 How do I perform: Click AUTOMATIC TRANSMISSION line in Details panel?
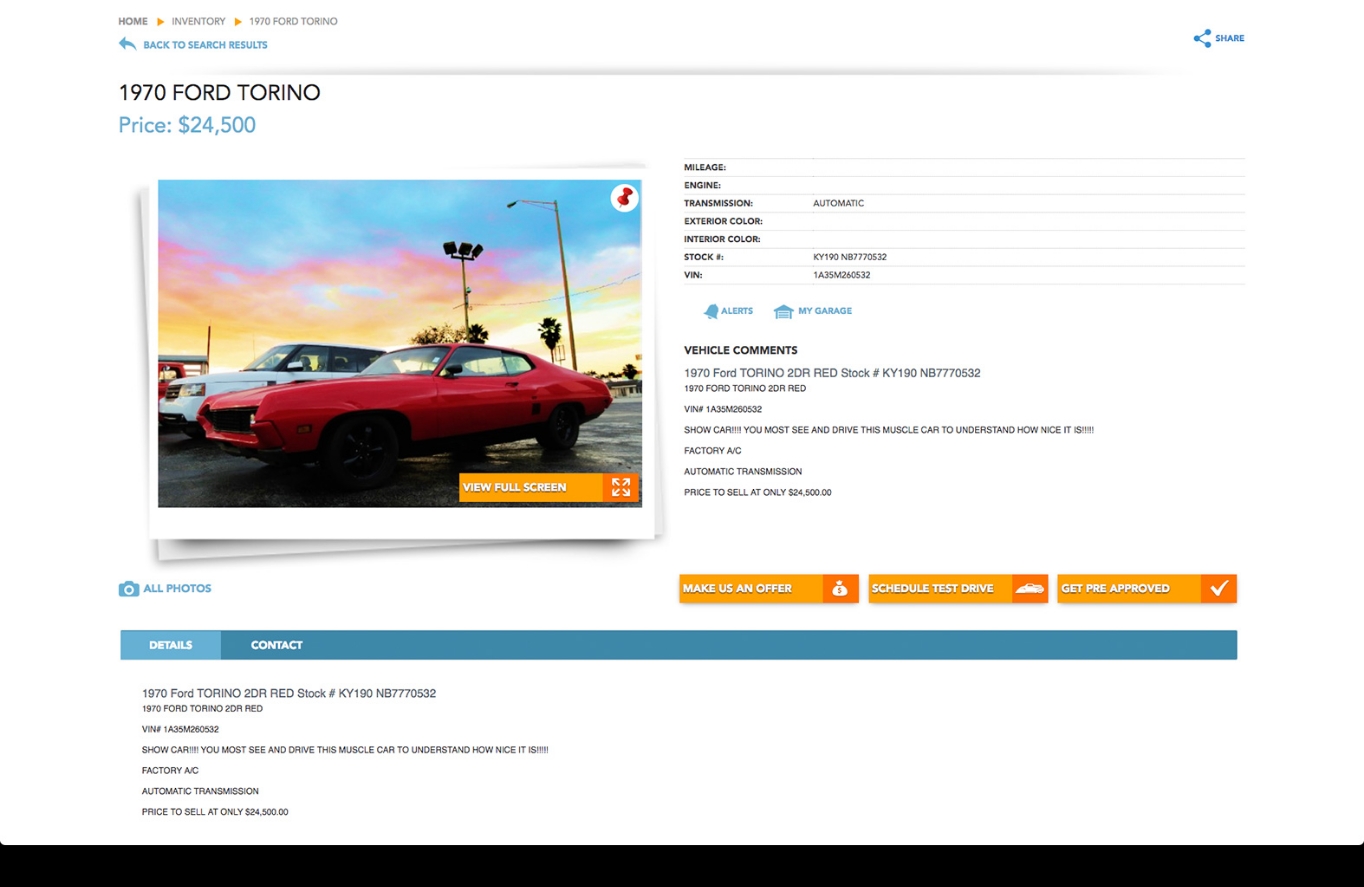click(x=200, y=791)
